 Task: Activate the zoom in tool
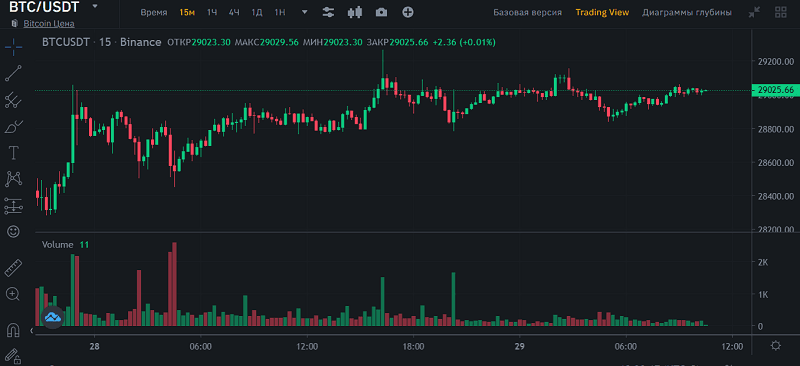[x=13, y=294]
